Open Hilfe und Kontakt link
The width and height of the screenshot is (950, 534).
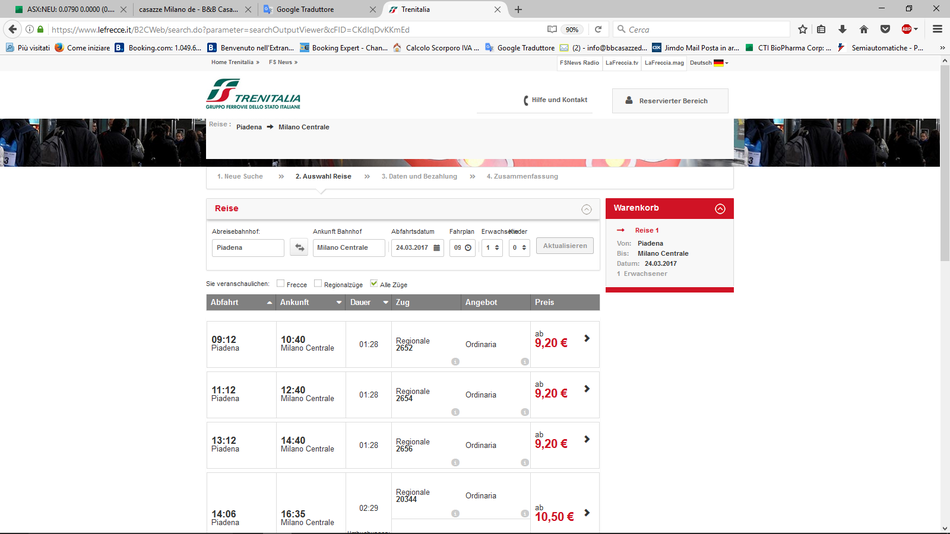tap(555, 100)
